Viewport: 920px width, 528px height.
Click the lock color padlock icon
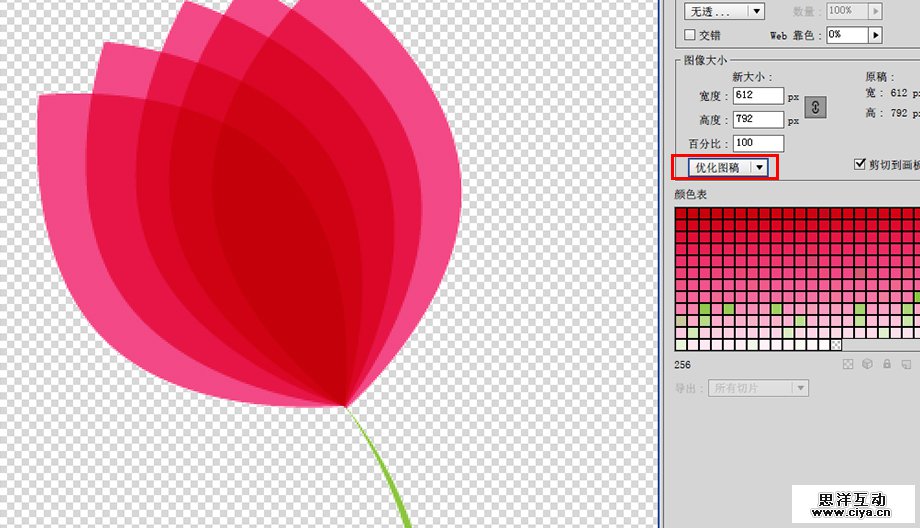887,365
